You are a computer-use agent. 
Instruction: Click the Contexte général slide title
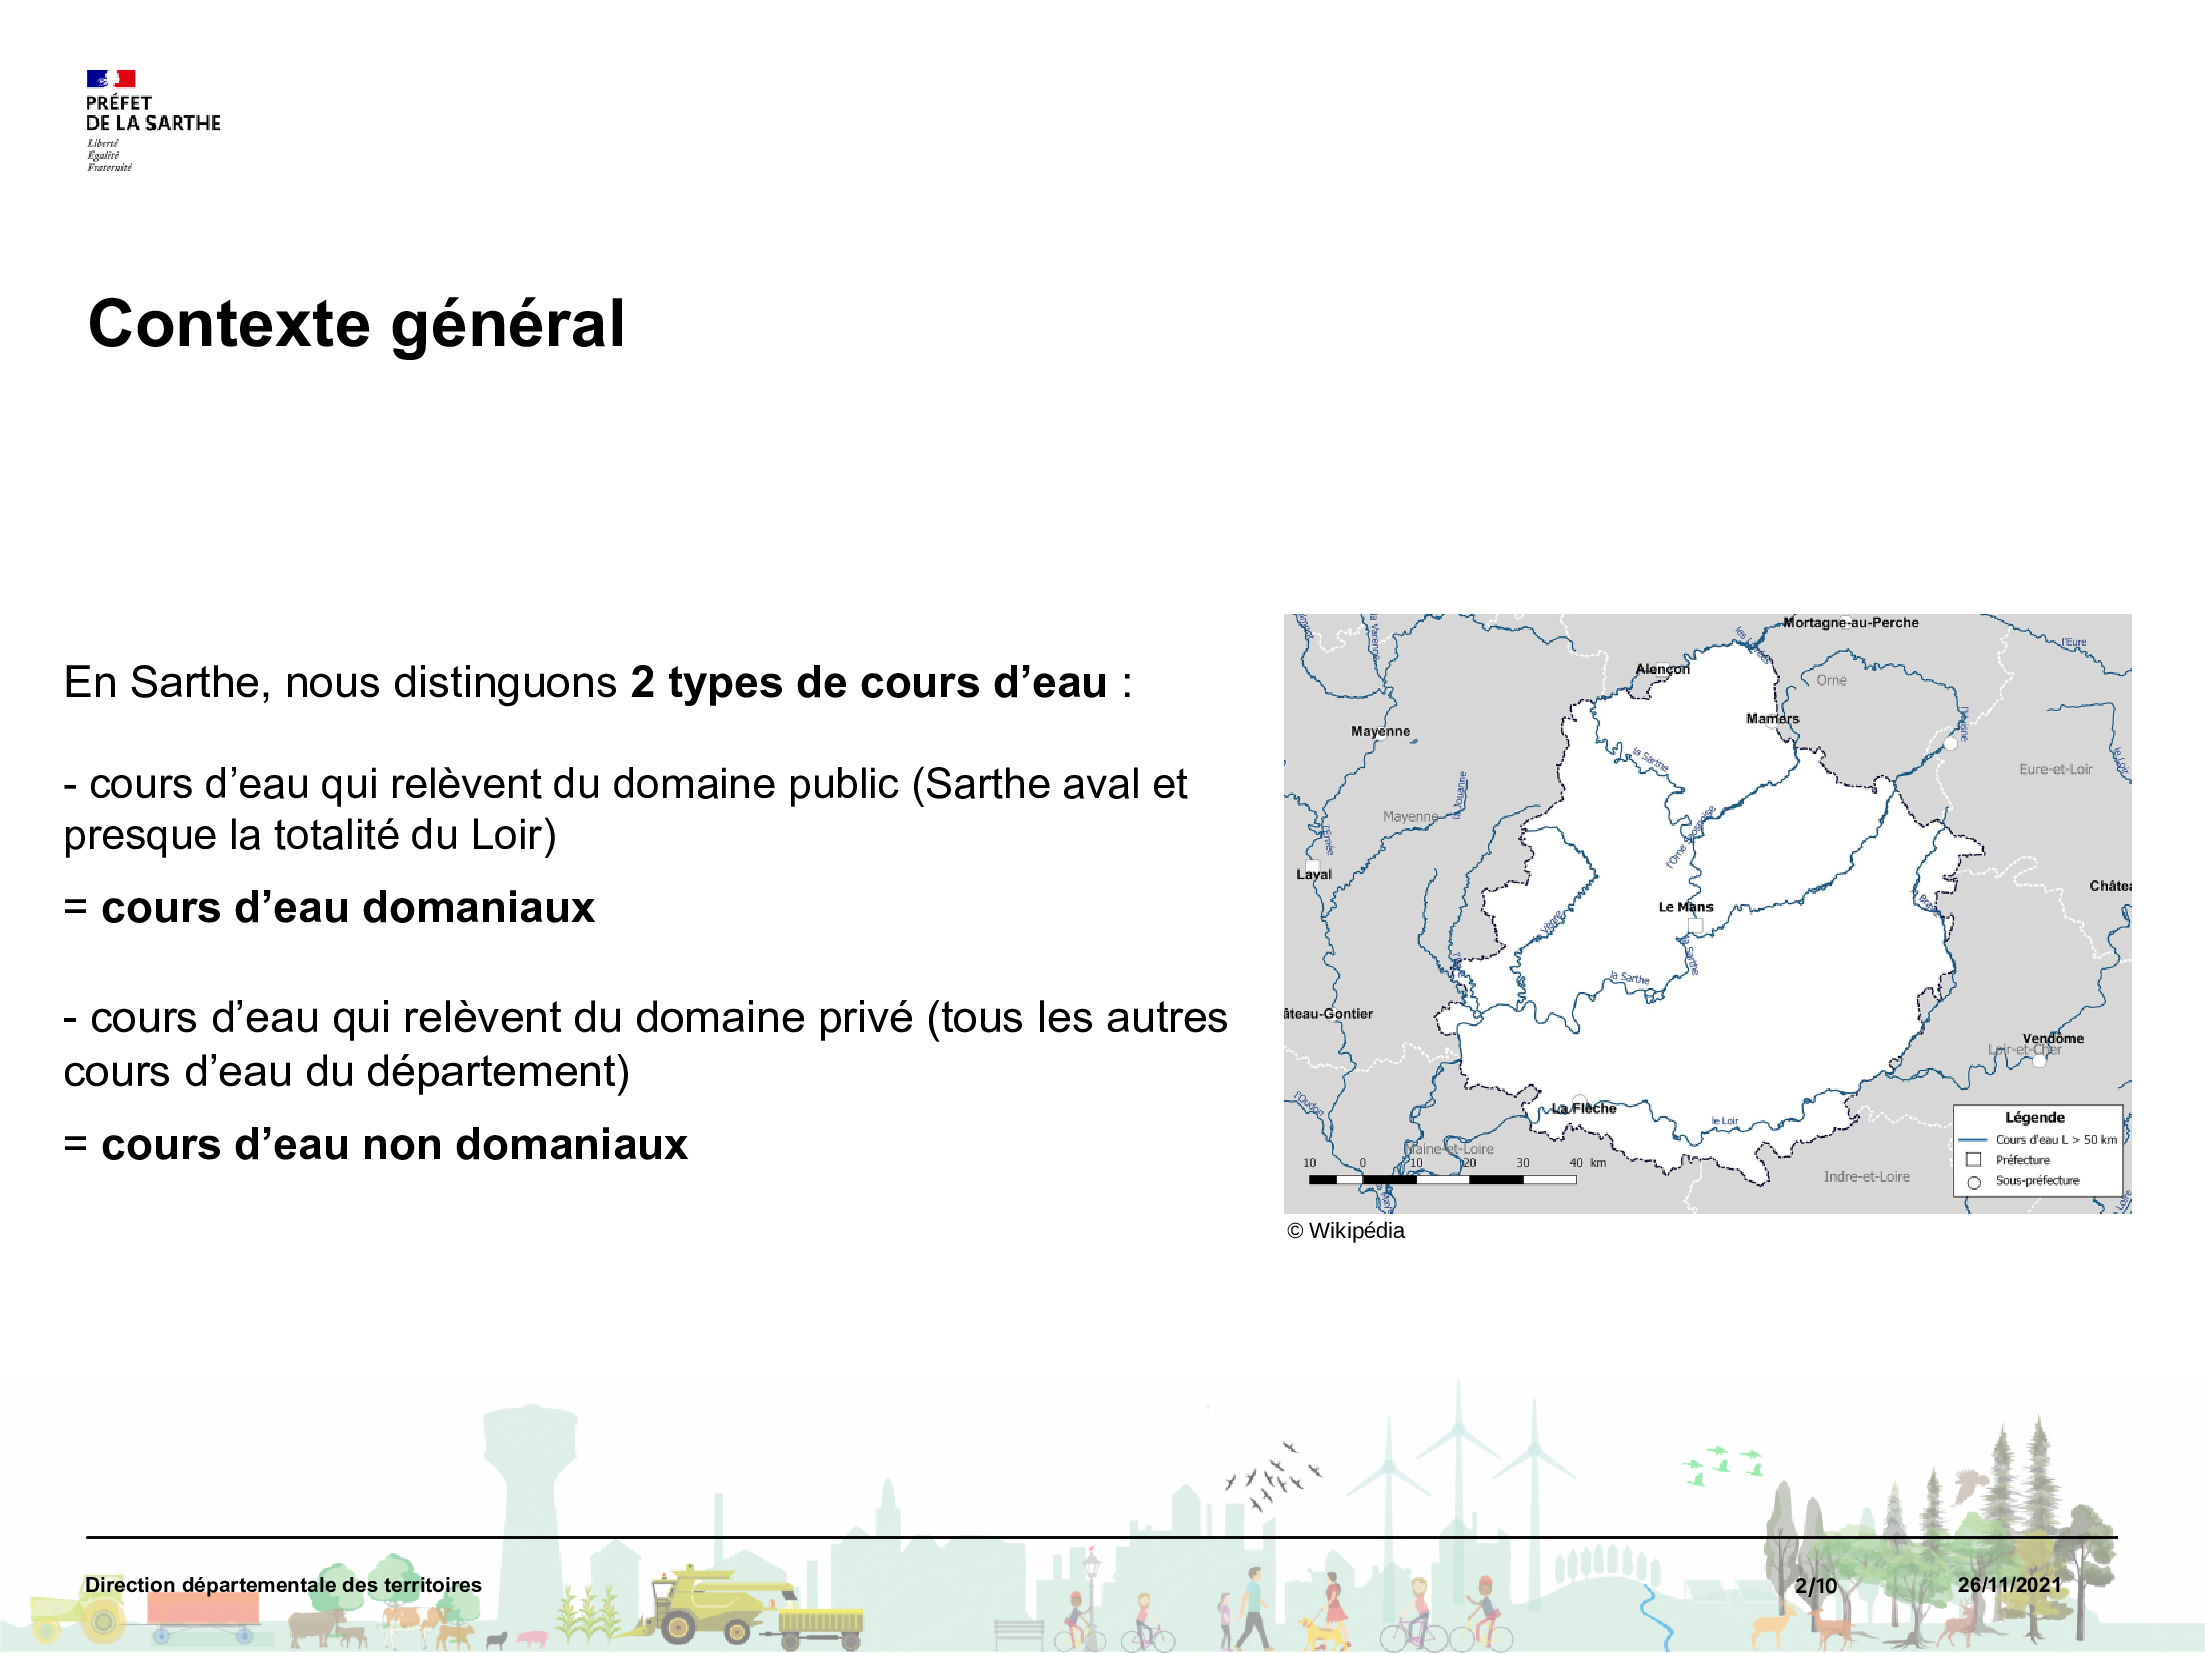(357, 324)
